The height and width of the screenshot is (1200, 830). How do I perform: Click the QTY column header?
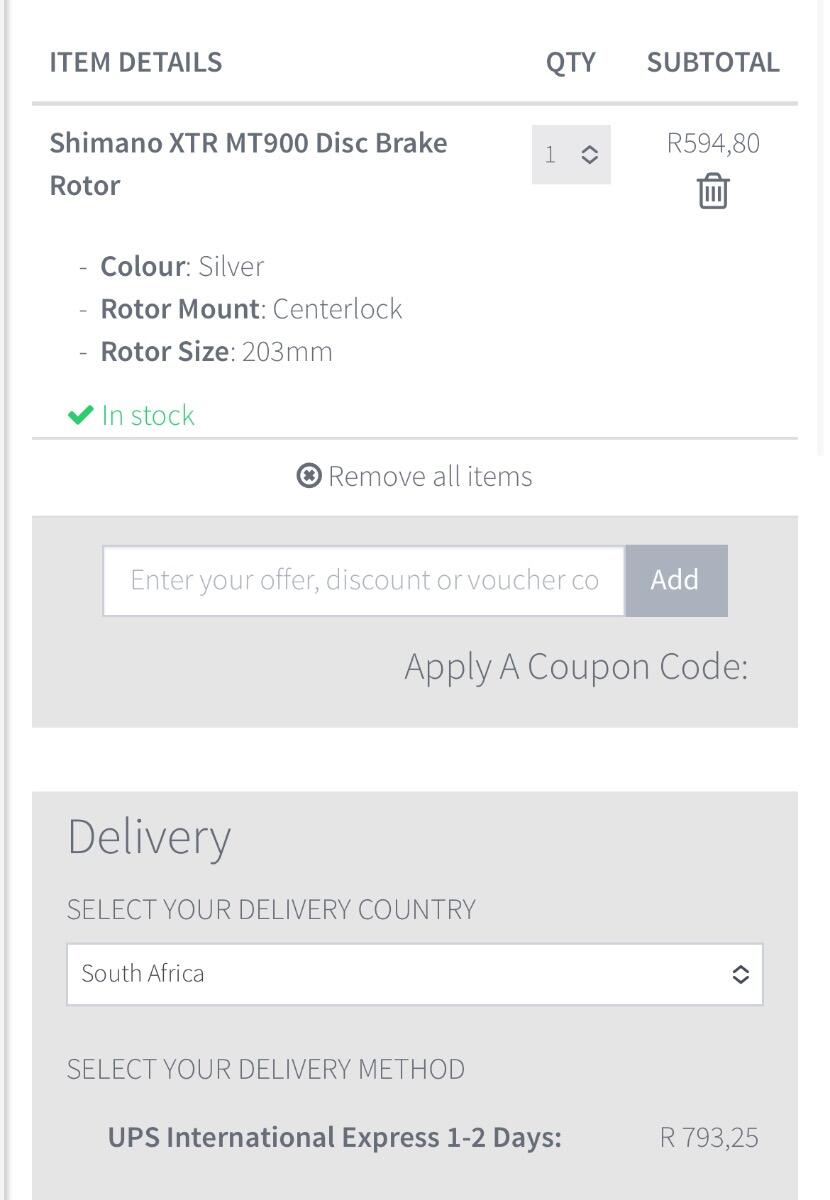[570, 62]
